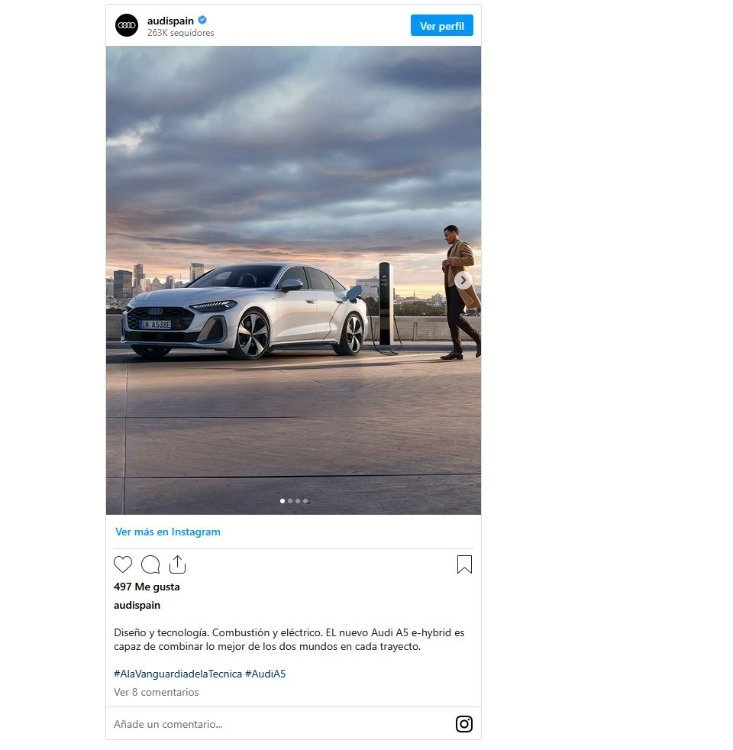The width and height of the screenshot is (733, 750).
Task: Click the 263K seguidores text
Action: (180, 33)
